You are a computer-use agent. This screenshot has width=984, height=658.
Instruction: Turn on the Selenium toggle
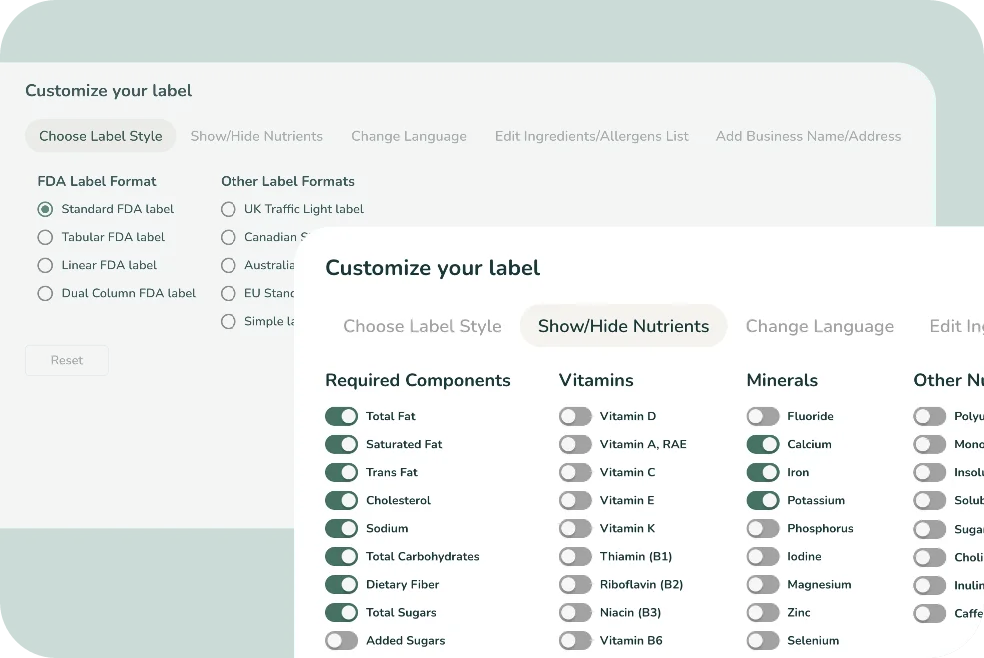coord(763,640)
